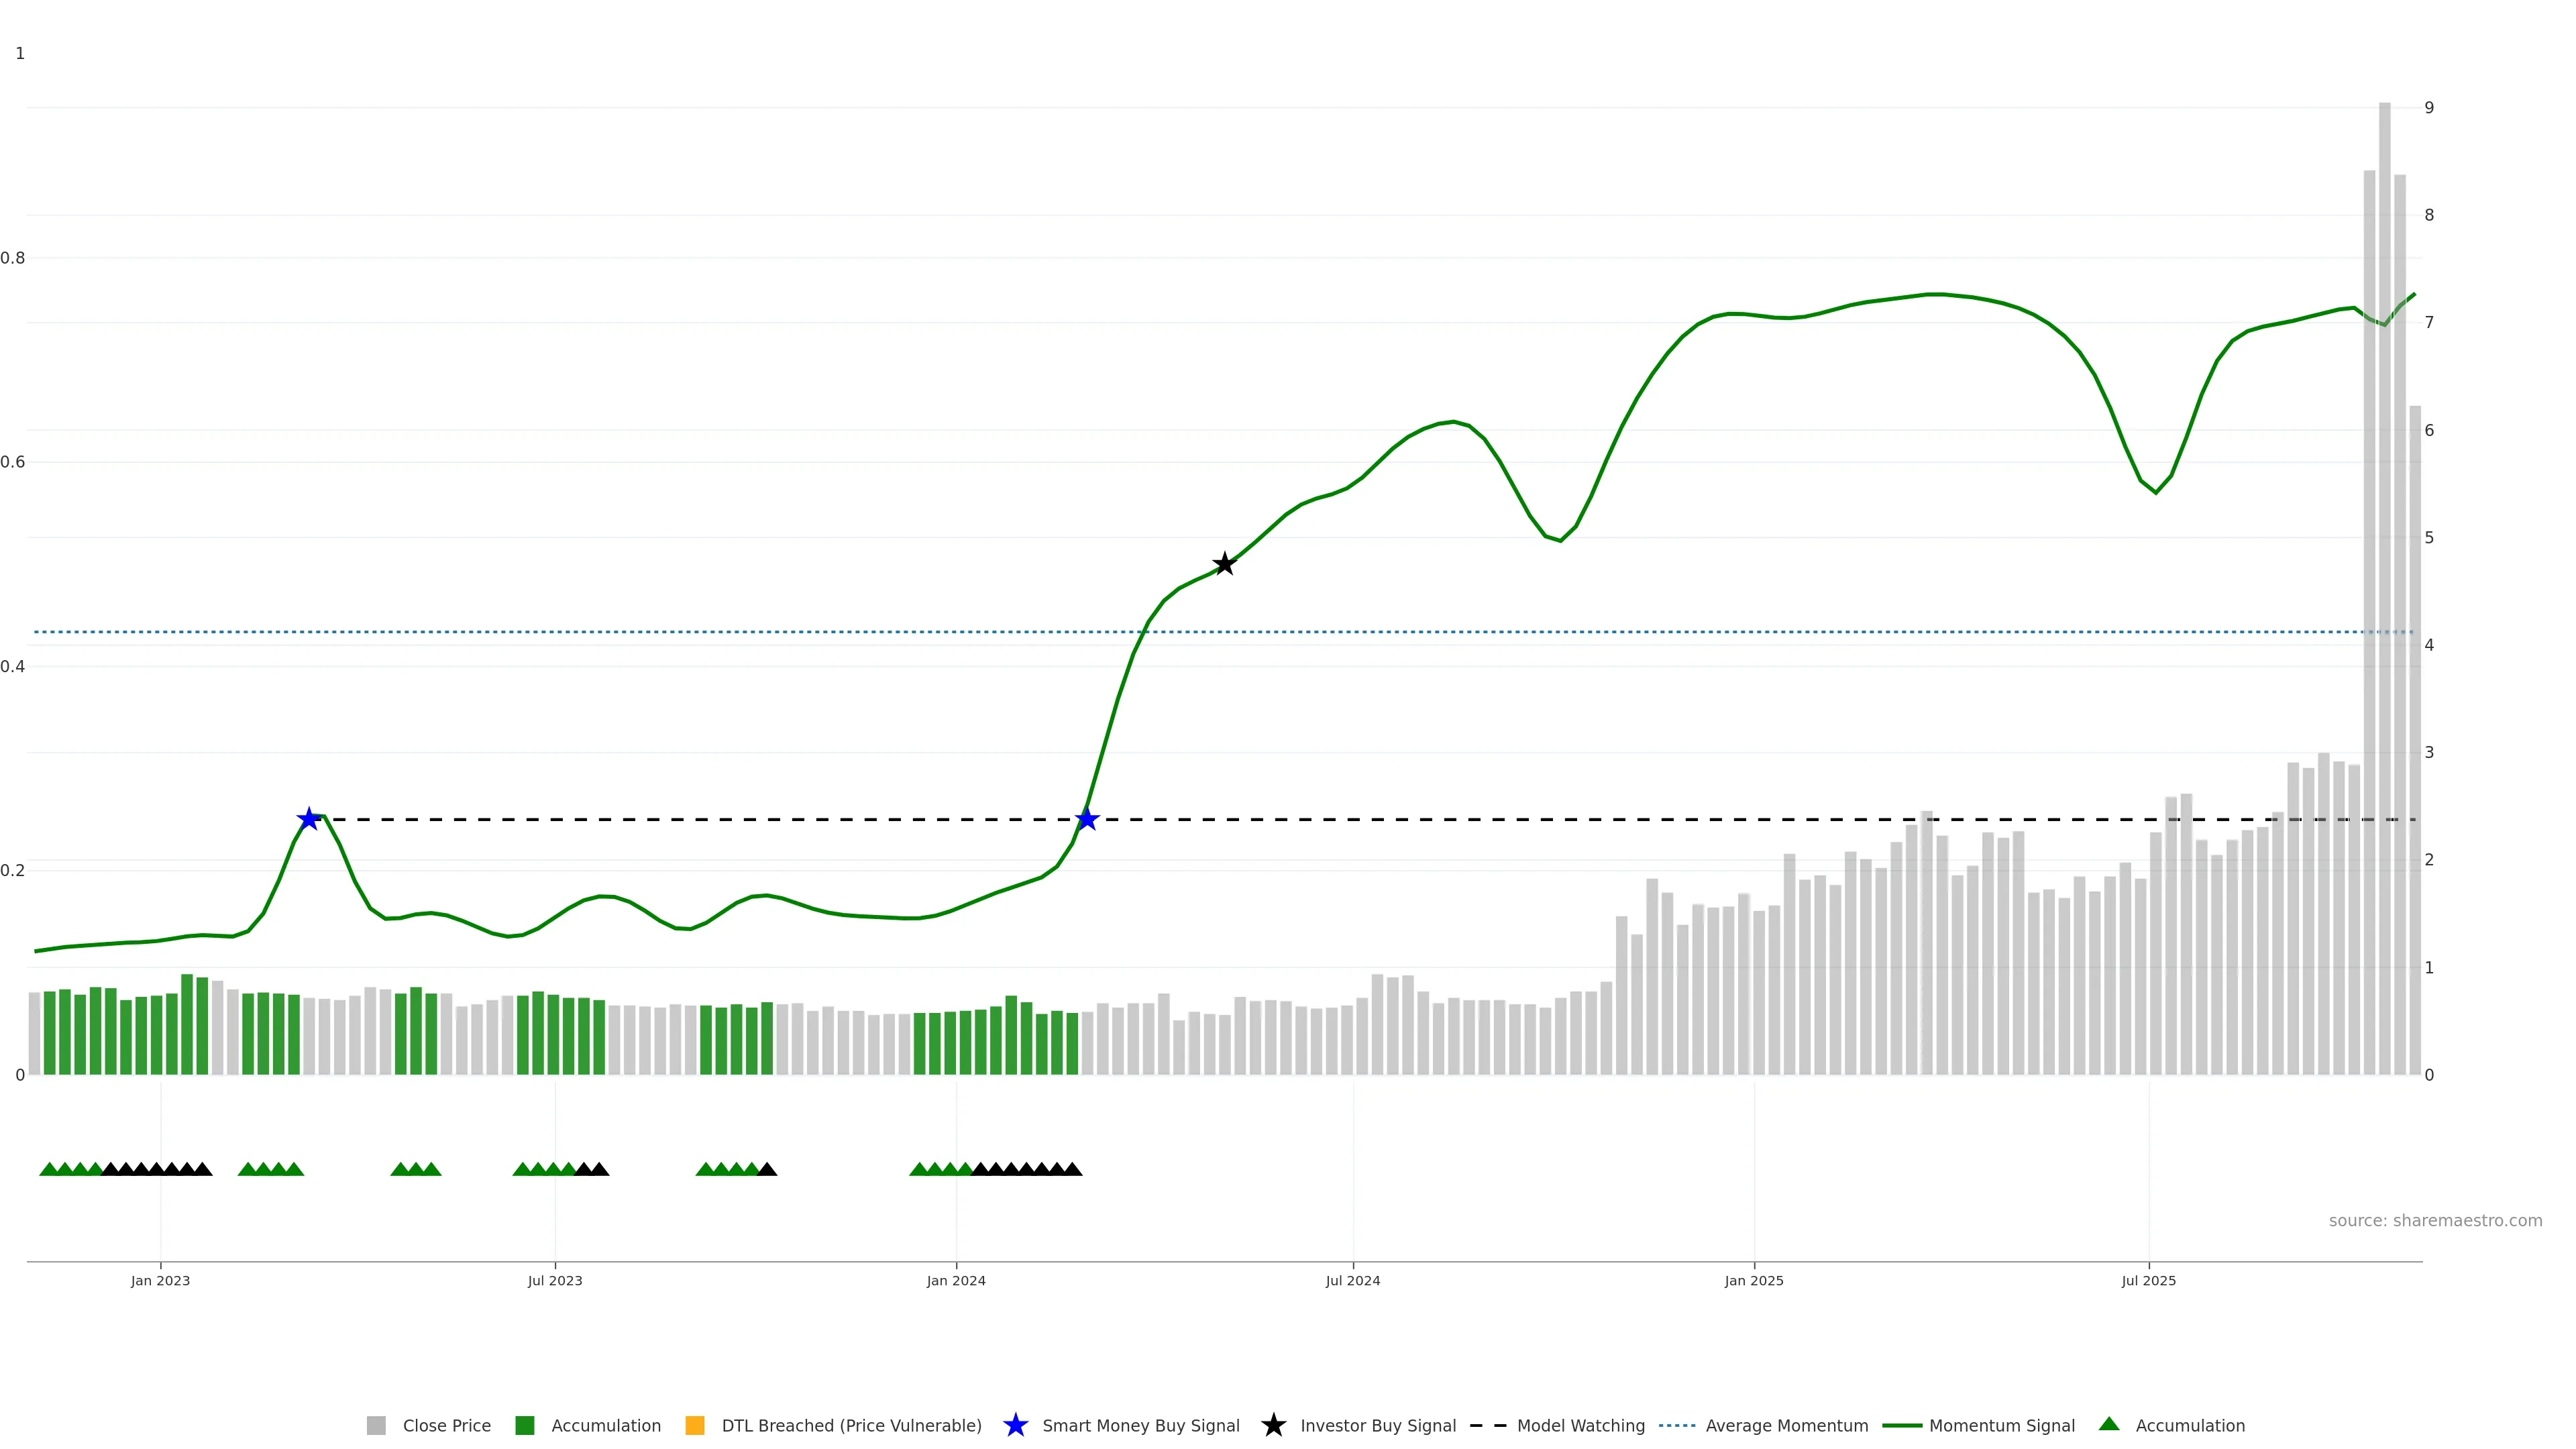Screen dimensions: 2576x1449
Task: Click the grey Close Price legend swatch
Action: point(376,1425)
